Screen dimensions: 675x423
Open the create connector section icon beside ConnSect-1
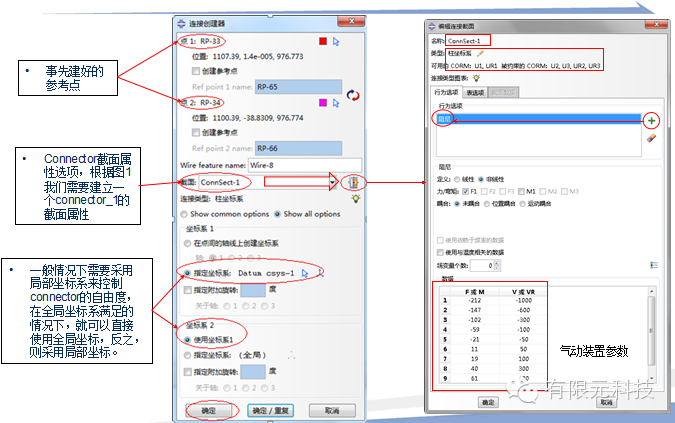click(x=353, y=183)
